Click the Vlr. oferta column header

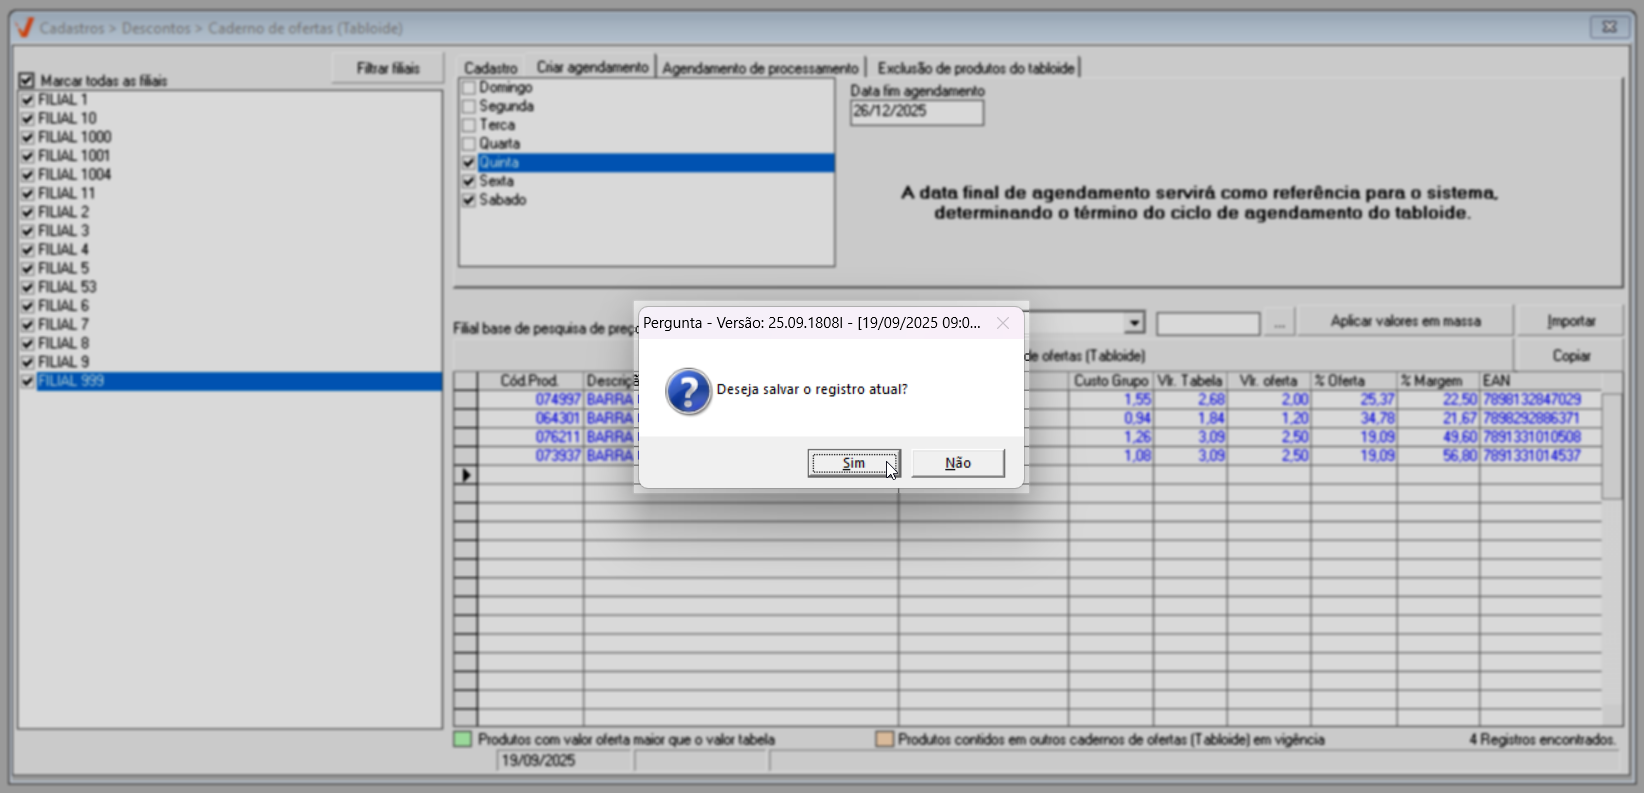point(1269,381)
